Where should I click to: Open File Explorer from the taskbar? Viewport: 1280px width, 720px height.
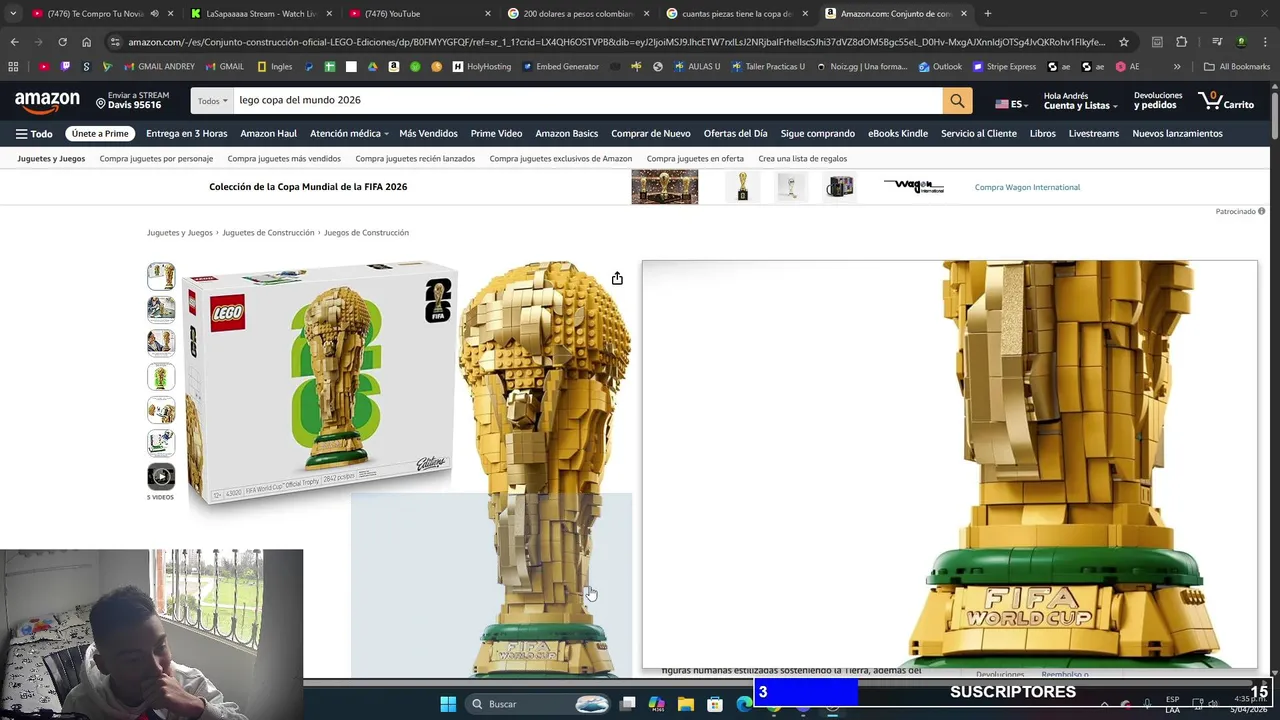(x=686, y=704)
